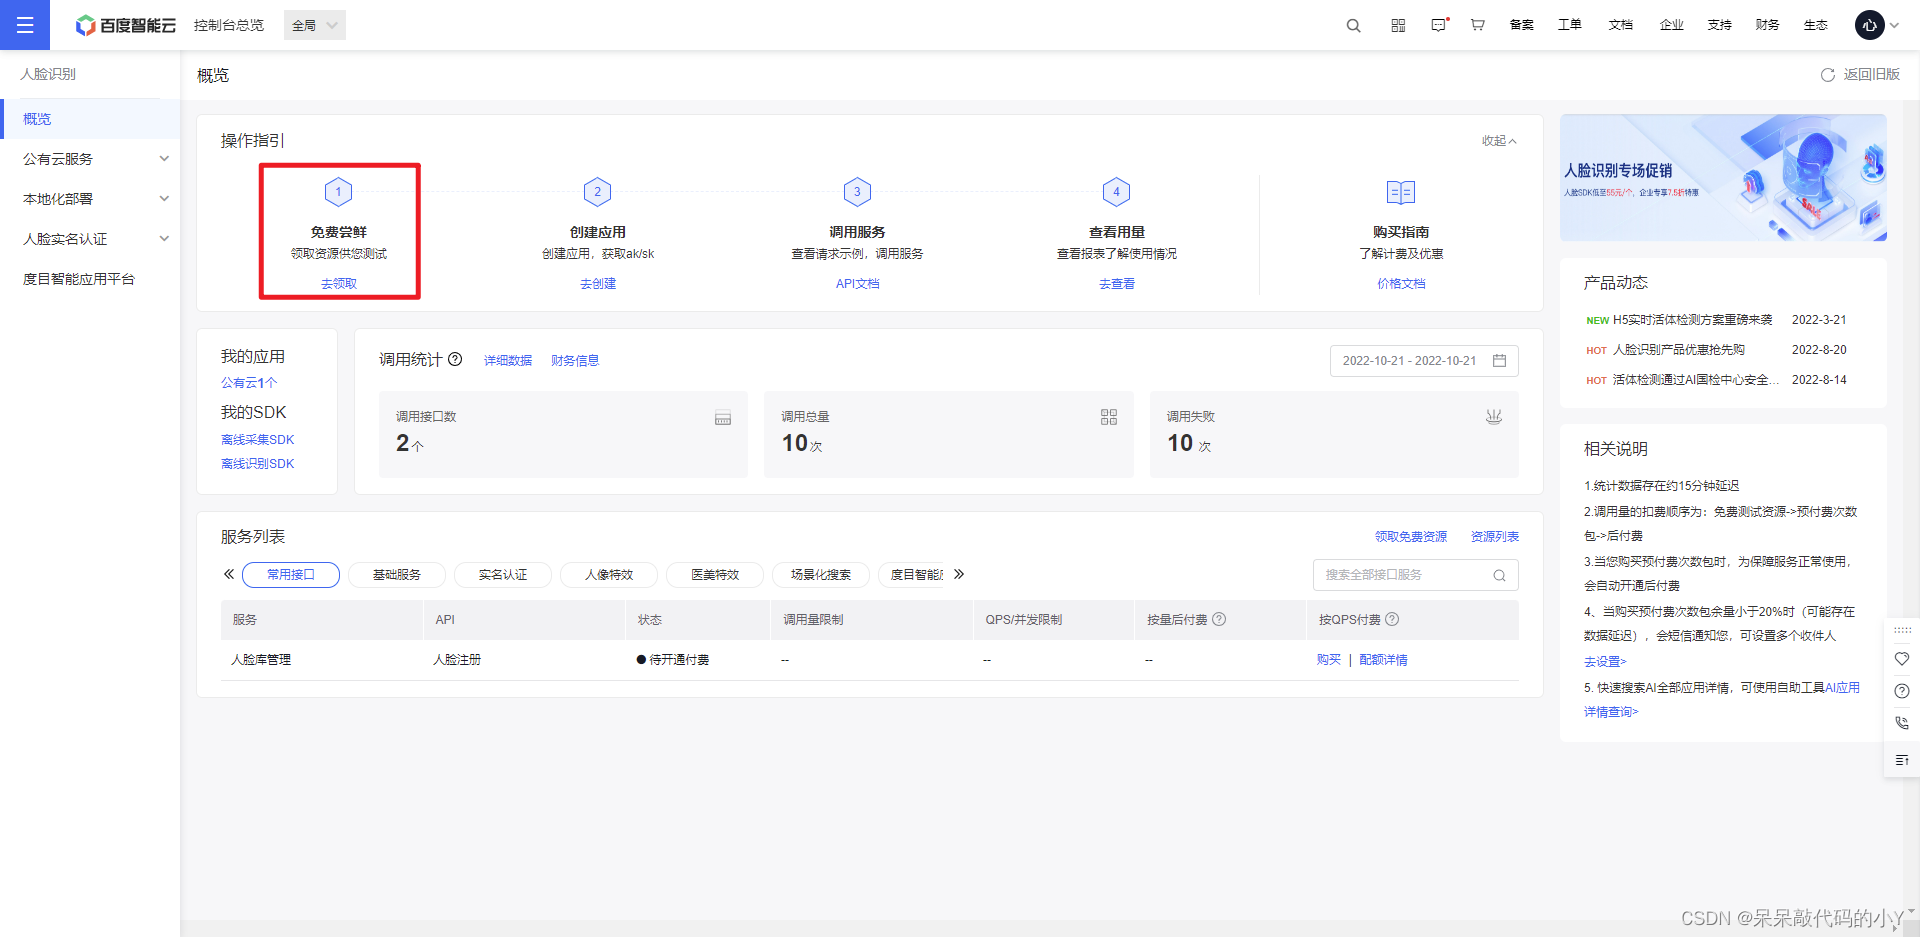Open the 资源列表 link
This screenshot has width=1920, height=937.
(x=1495, y=537)
